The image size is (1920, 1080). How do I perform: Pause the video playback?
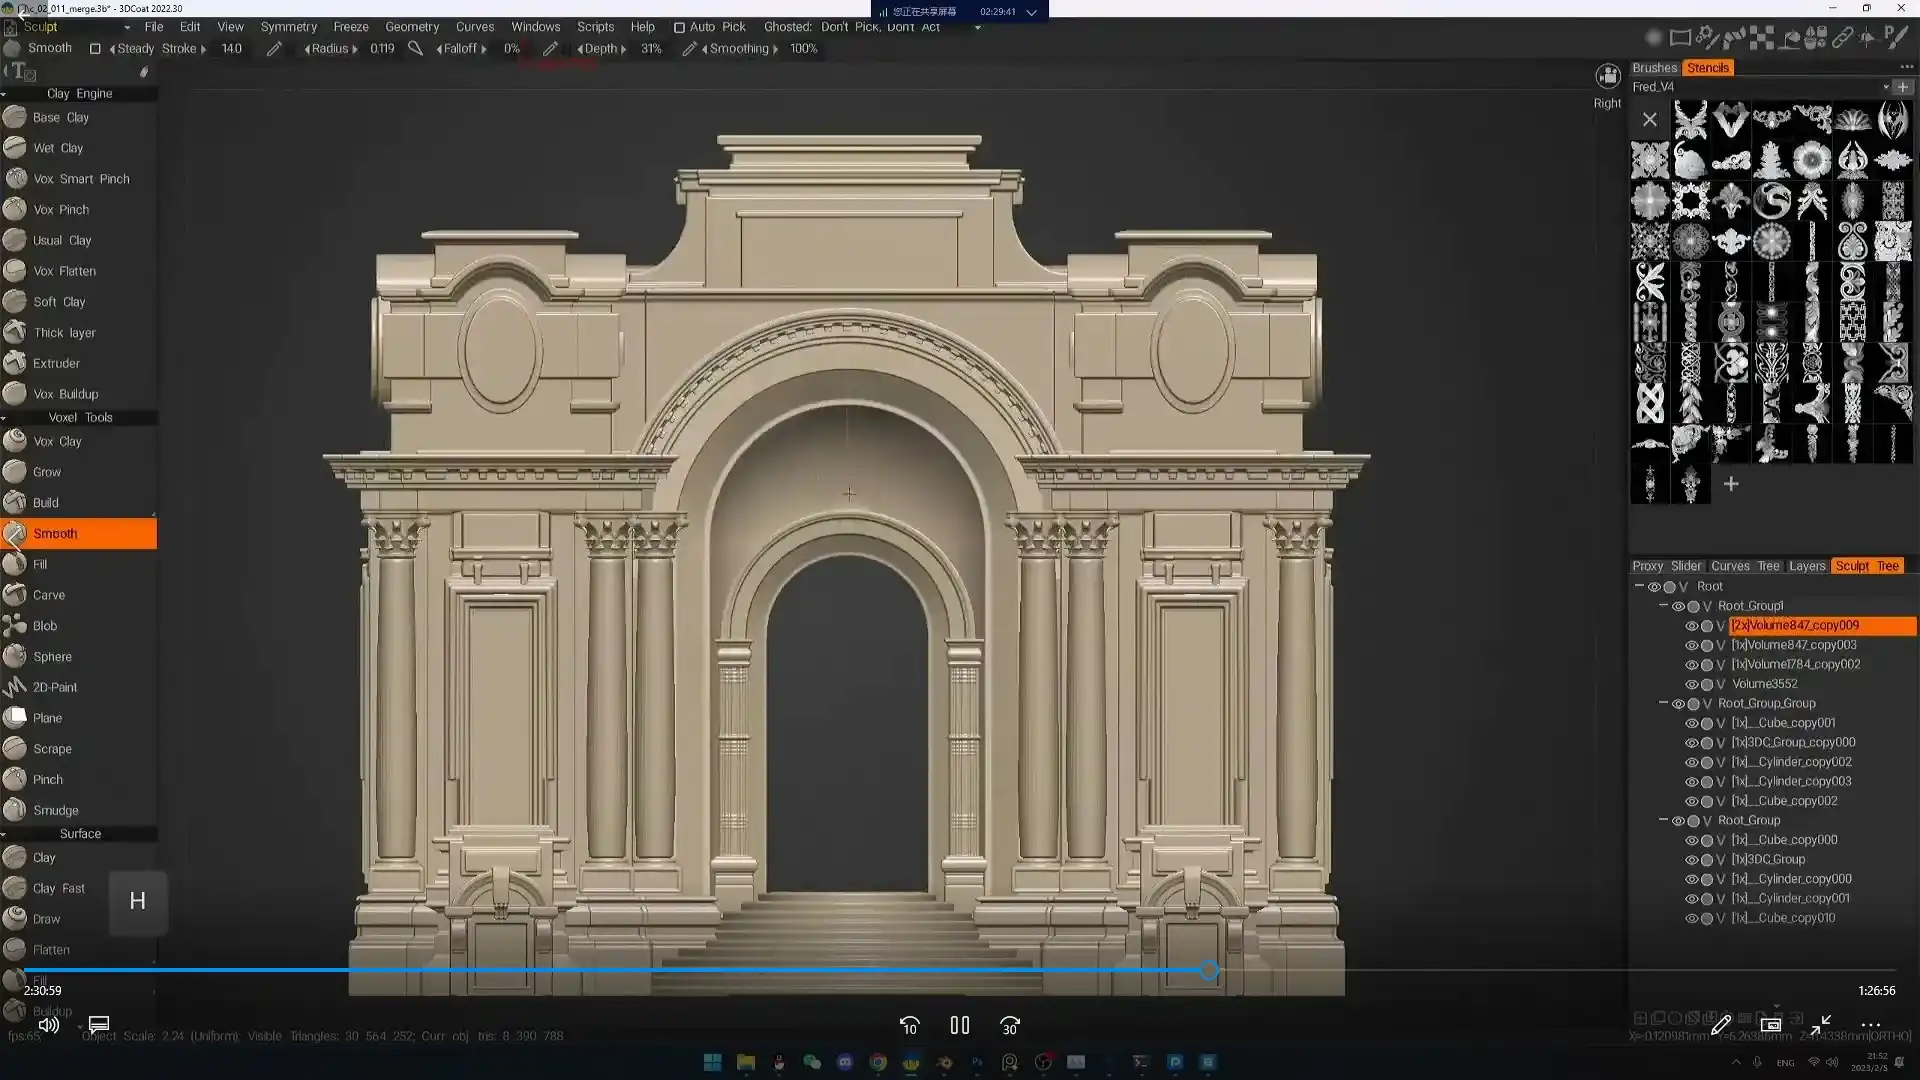pos(960,1025)
